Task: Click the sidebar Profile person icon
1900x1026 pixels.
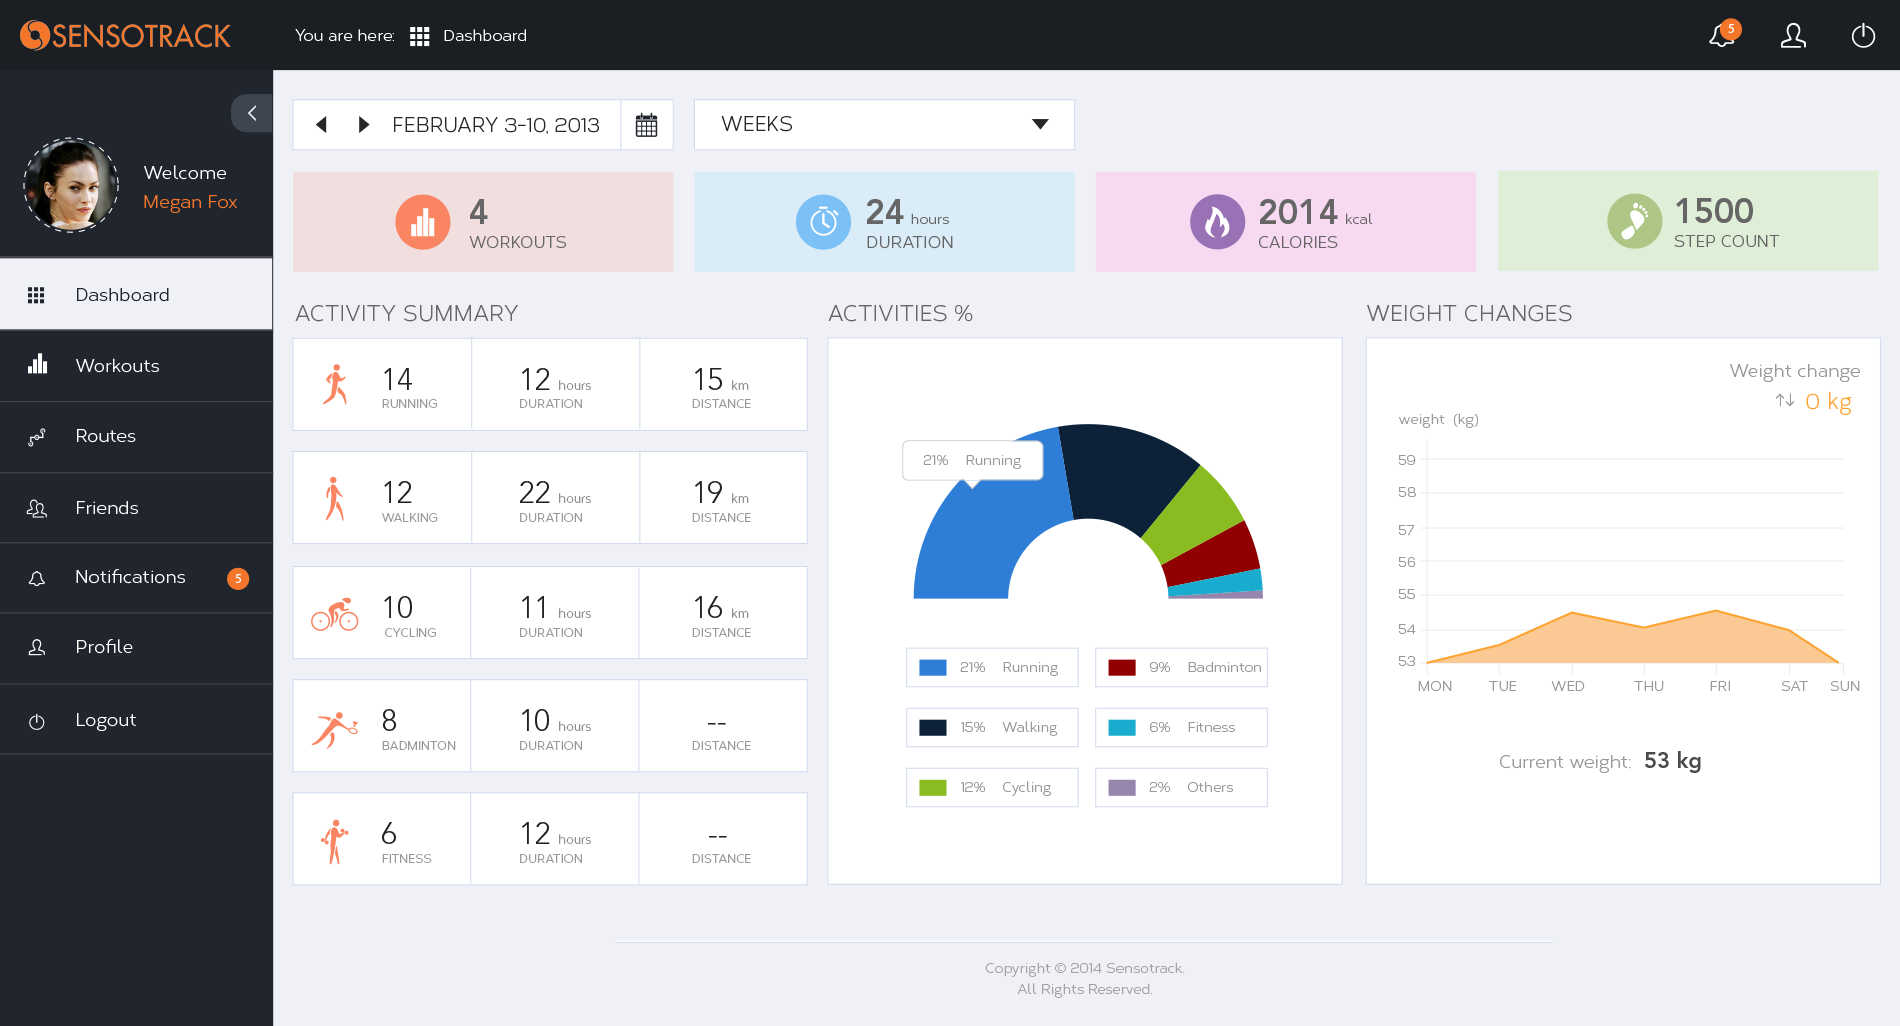Action: tap(37, 648)
